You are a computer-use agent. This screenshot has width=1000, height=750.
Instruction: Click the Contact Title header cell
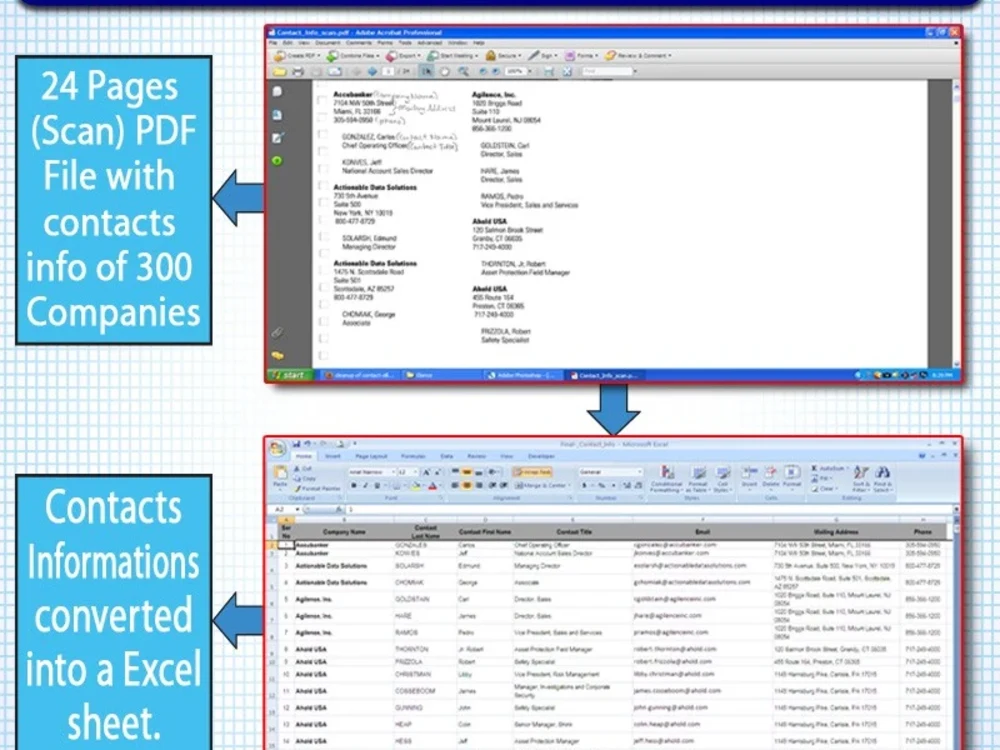point(573,531)
